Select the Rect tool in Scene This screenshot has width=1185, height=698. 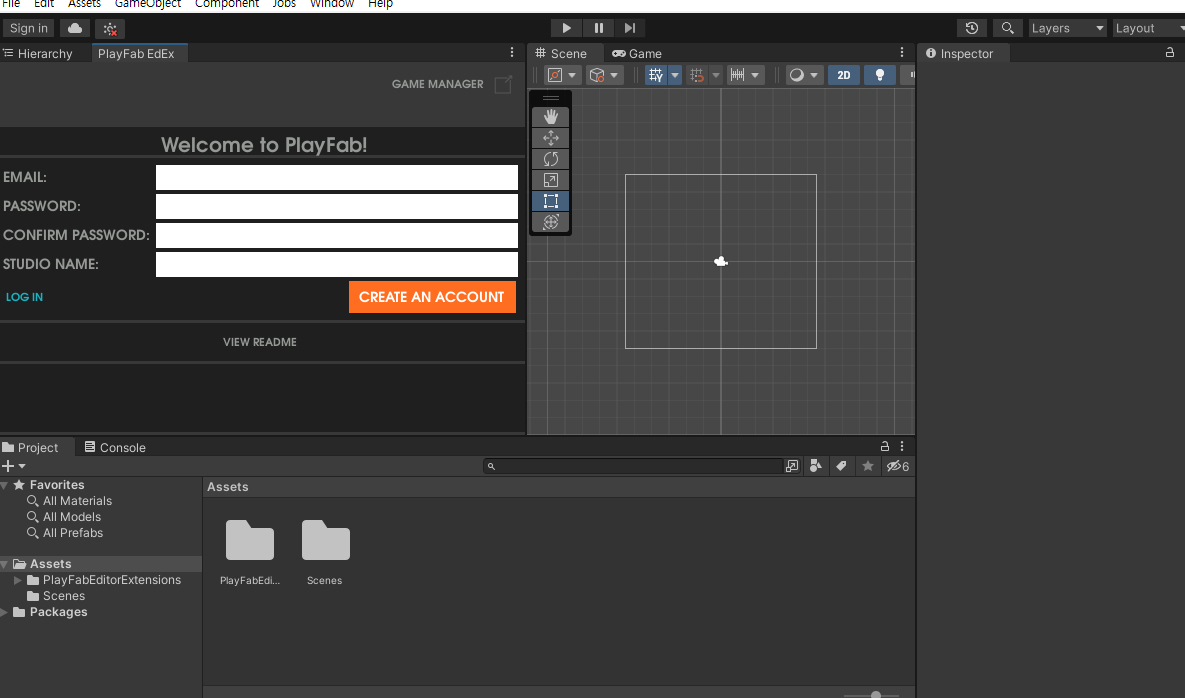(550, 201)
